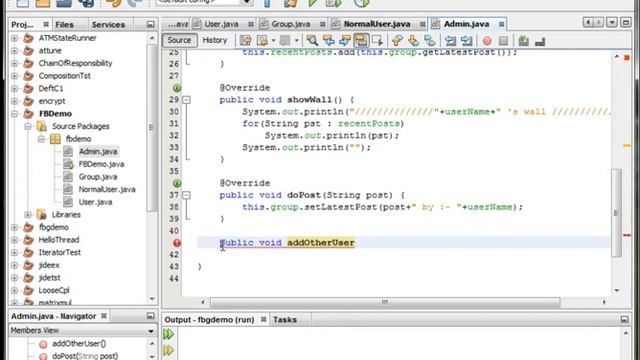Image resolution: width=640 pixels, height=360 pixels.
Task: Switch to the Files tab
Action: pos(64,24)
